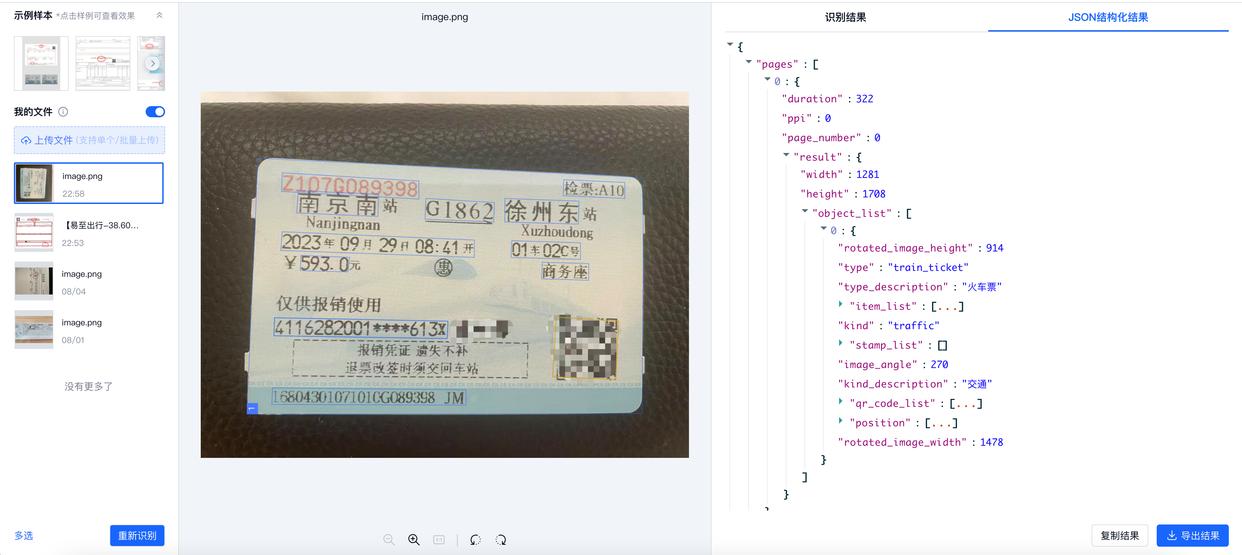Select image.png file dated 08/01
Screen dimensions: 1242x555
(89, 330)
